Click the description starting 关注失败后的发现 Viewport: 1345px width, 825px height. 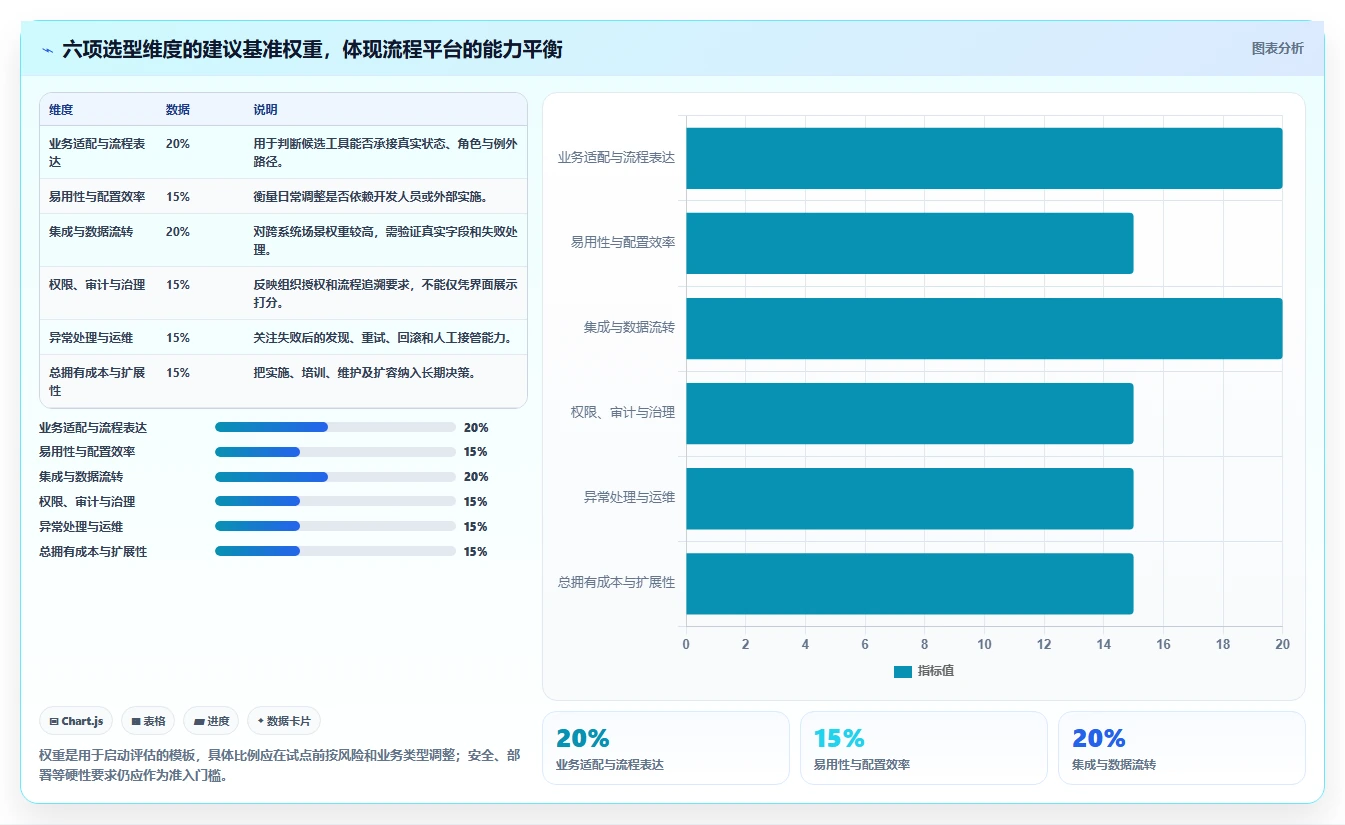pos(383,338)
